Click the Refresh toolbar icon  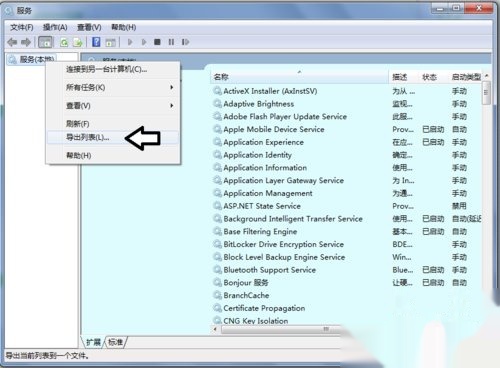click(64, 42)
